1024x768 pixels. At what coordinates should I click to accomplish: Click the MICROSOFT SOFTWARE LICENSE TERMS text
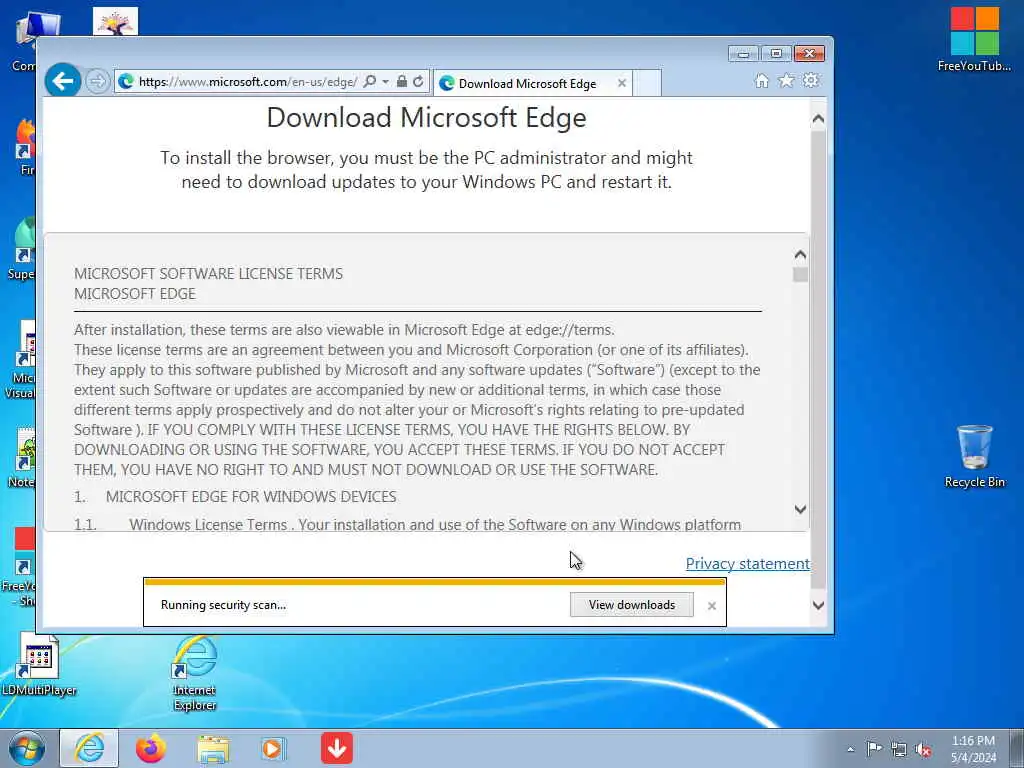tap(208, 274)
